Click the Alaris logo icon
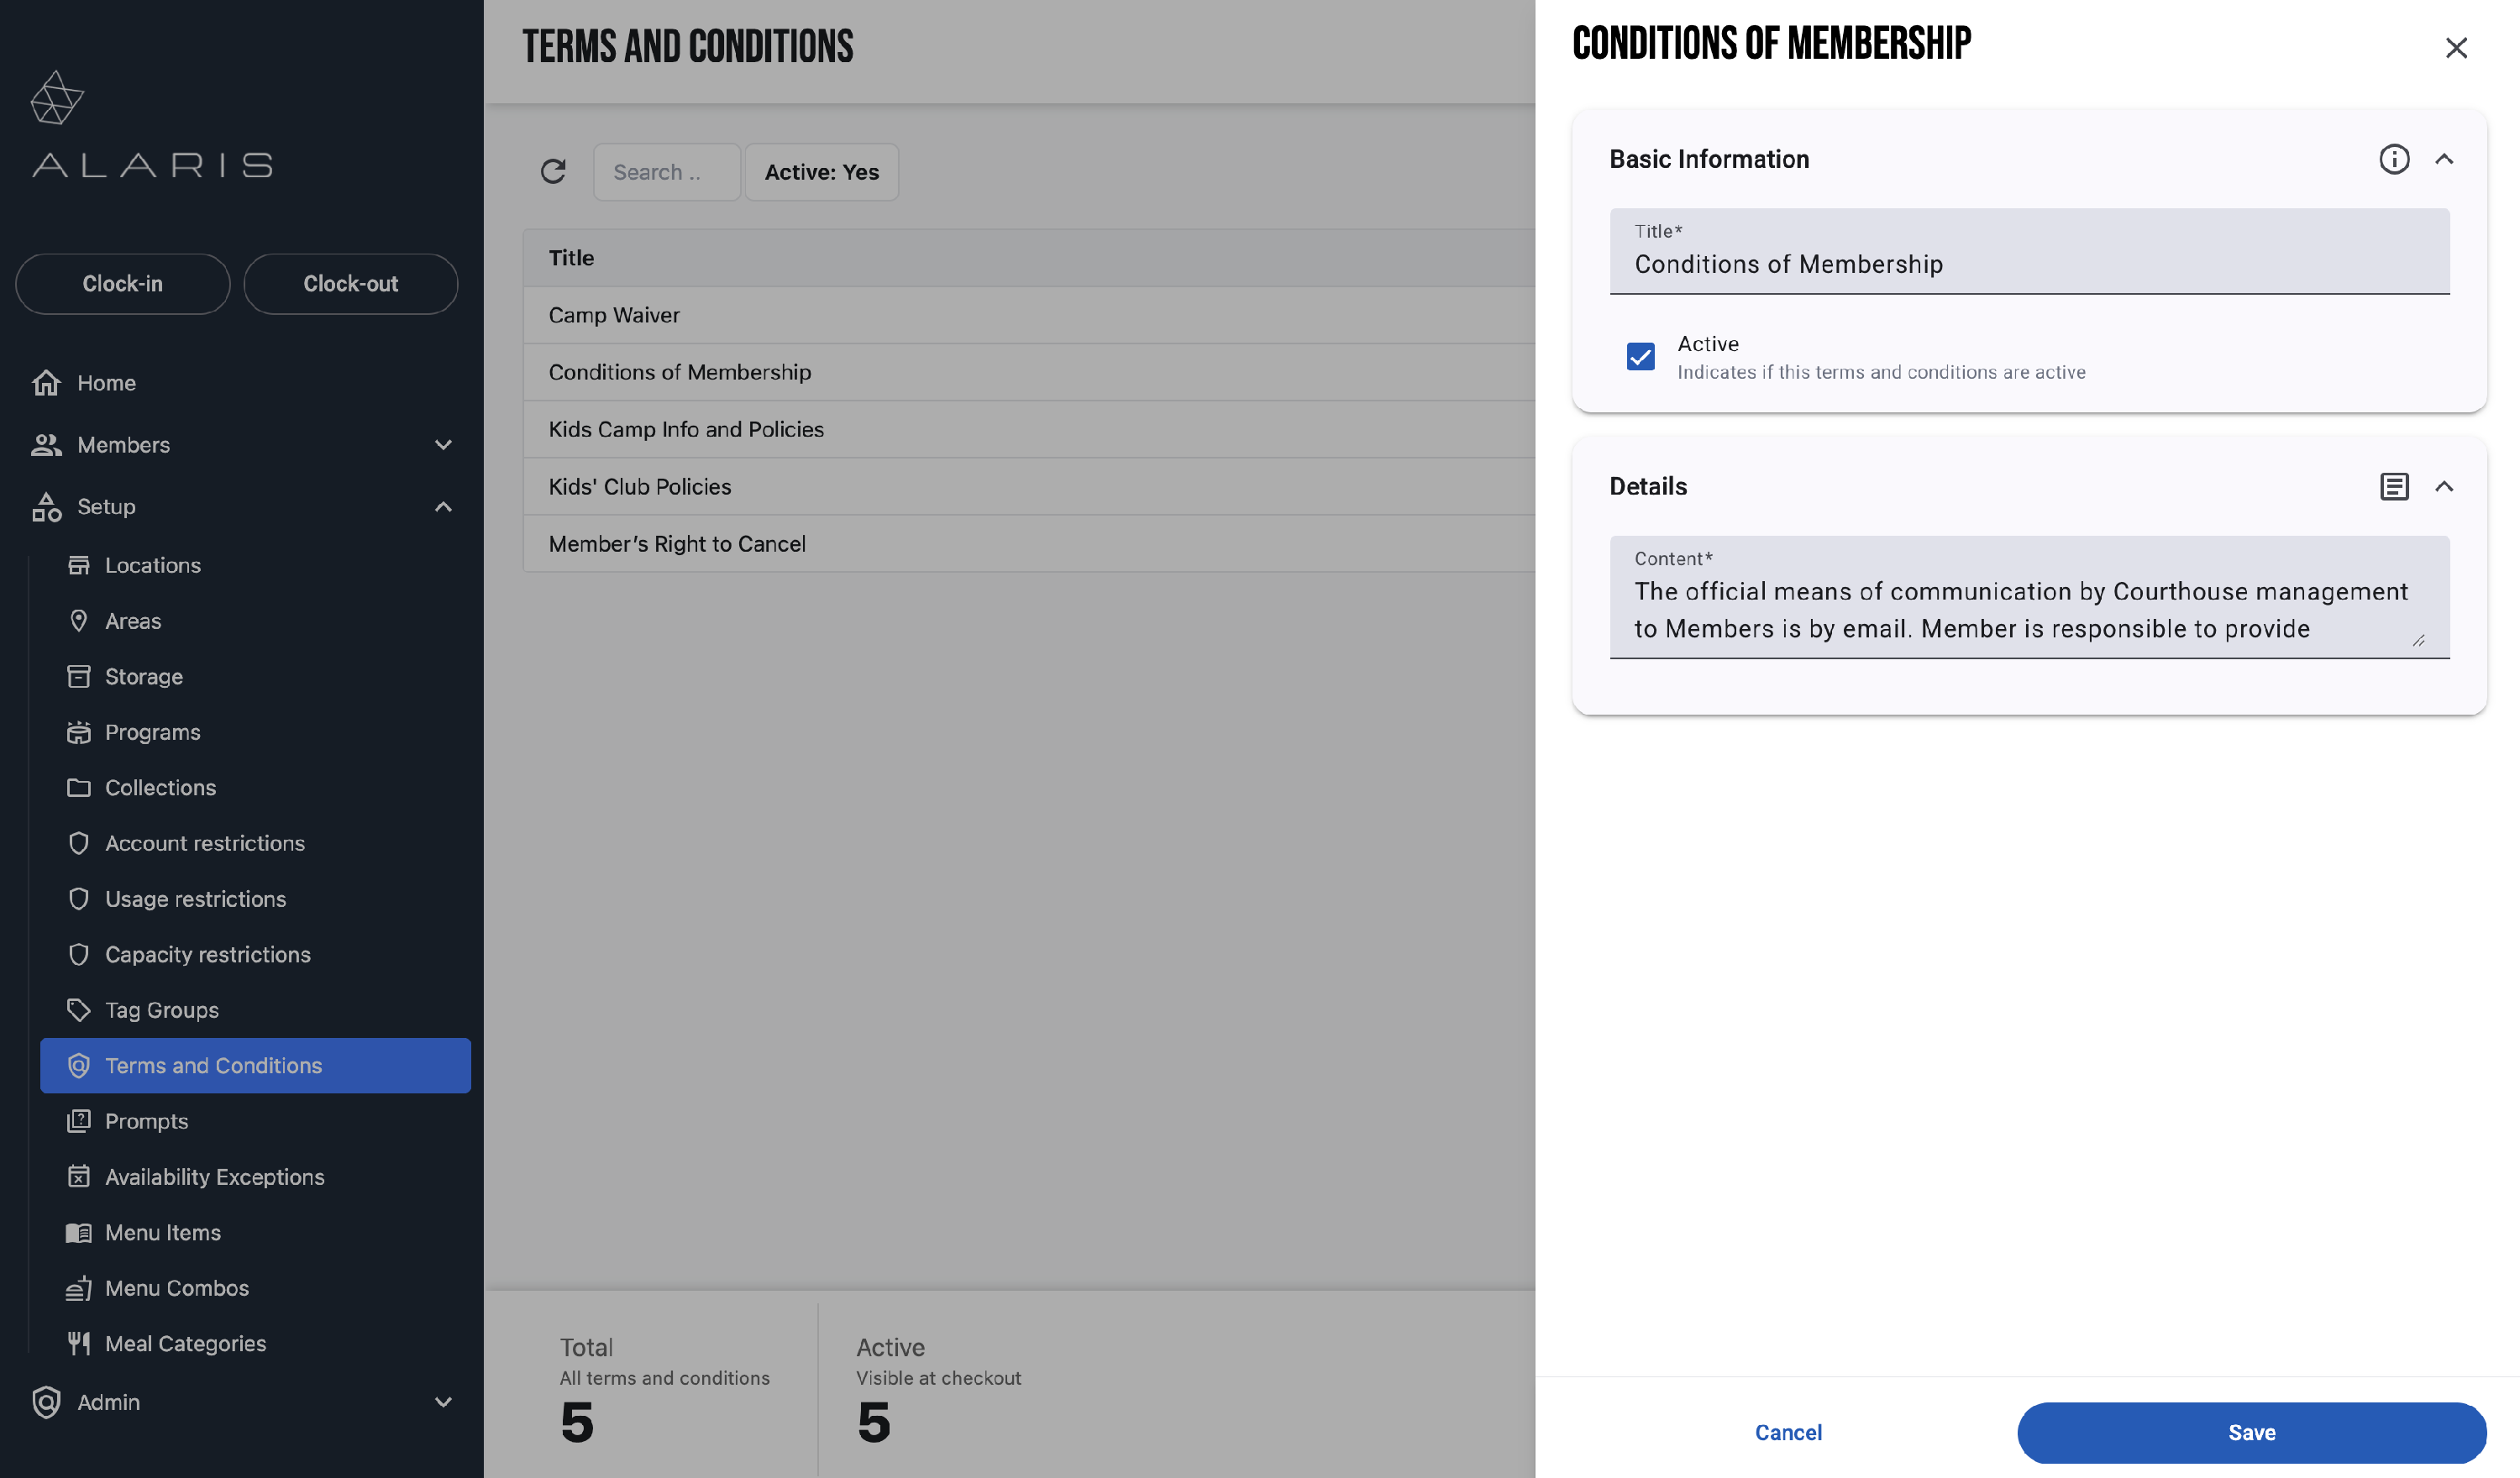This screenshot has height=1478, width=2520. click(x=57, y=98)
